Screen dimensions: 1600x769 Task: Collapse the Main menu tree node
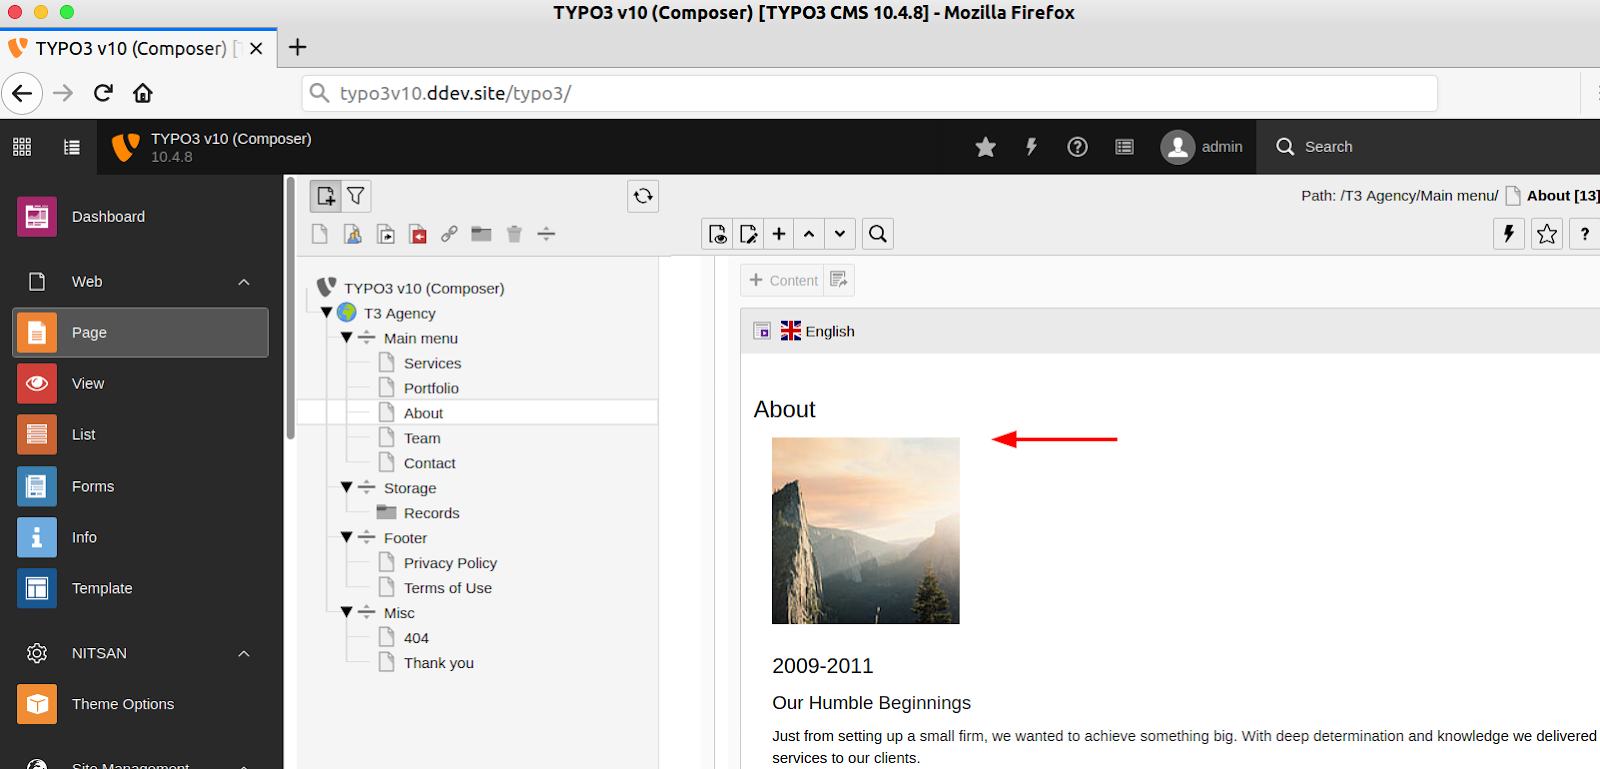pyautogui.click(x=347, y=338)
